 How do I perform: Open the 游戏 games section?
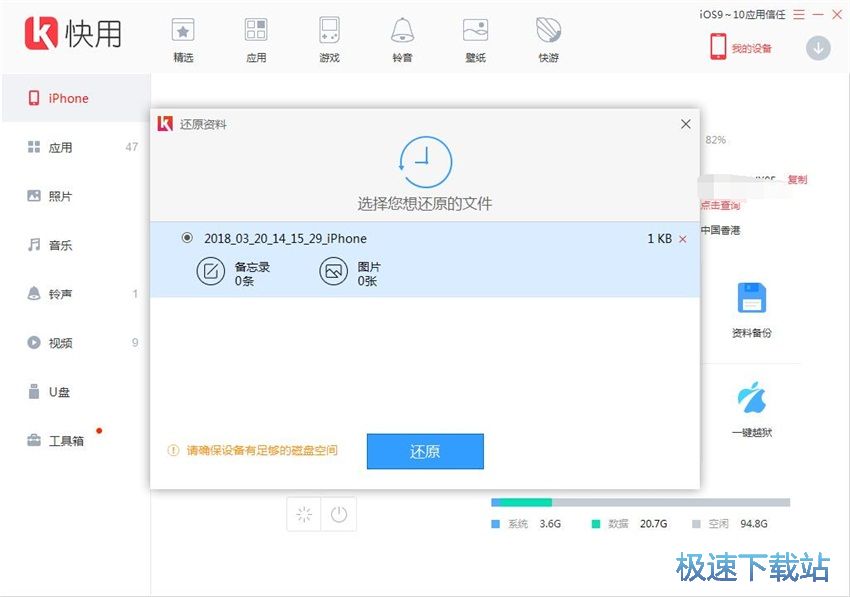click(x=329, y=40)
